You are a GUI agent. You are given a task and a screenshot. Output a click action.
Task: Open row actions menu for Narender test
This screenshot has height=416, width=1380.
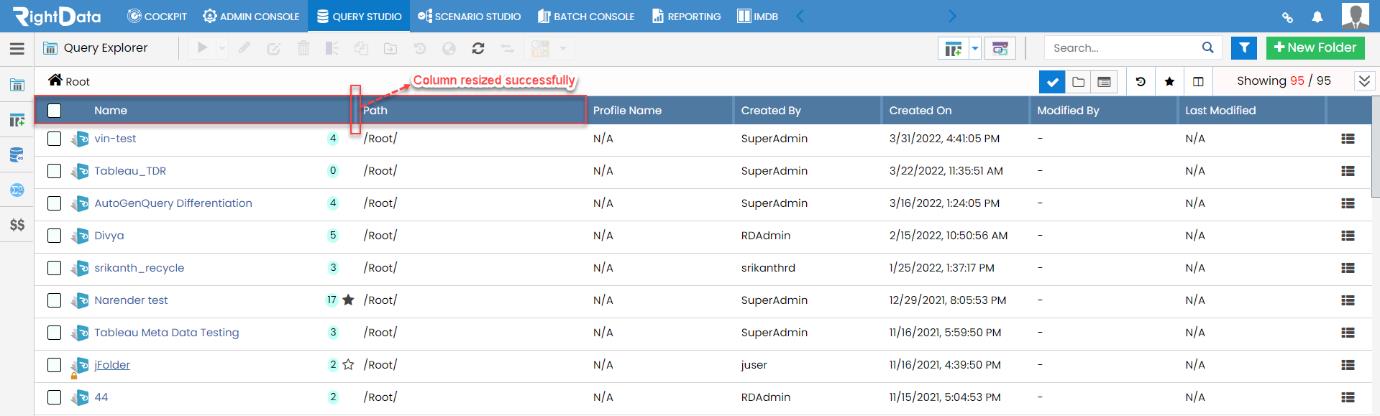click(x=1347, y=300)
